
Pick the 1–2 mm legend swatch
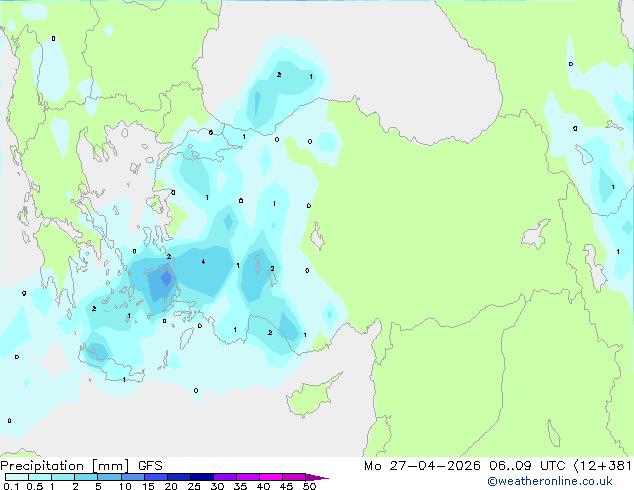coord(63,477)
